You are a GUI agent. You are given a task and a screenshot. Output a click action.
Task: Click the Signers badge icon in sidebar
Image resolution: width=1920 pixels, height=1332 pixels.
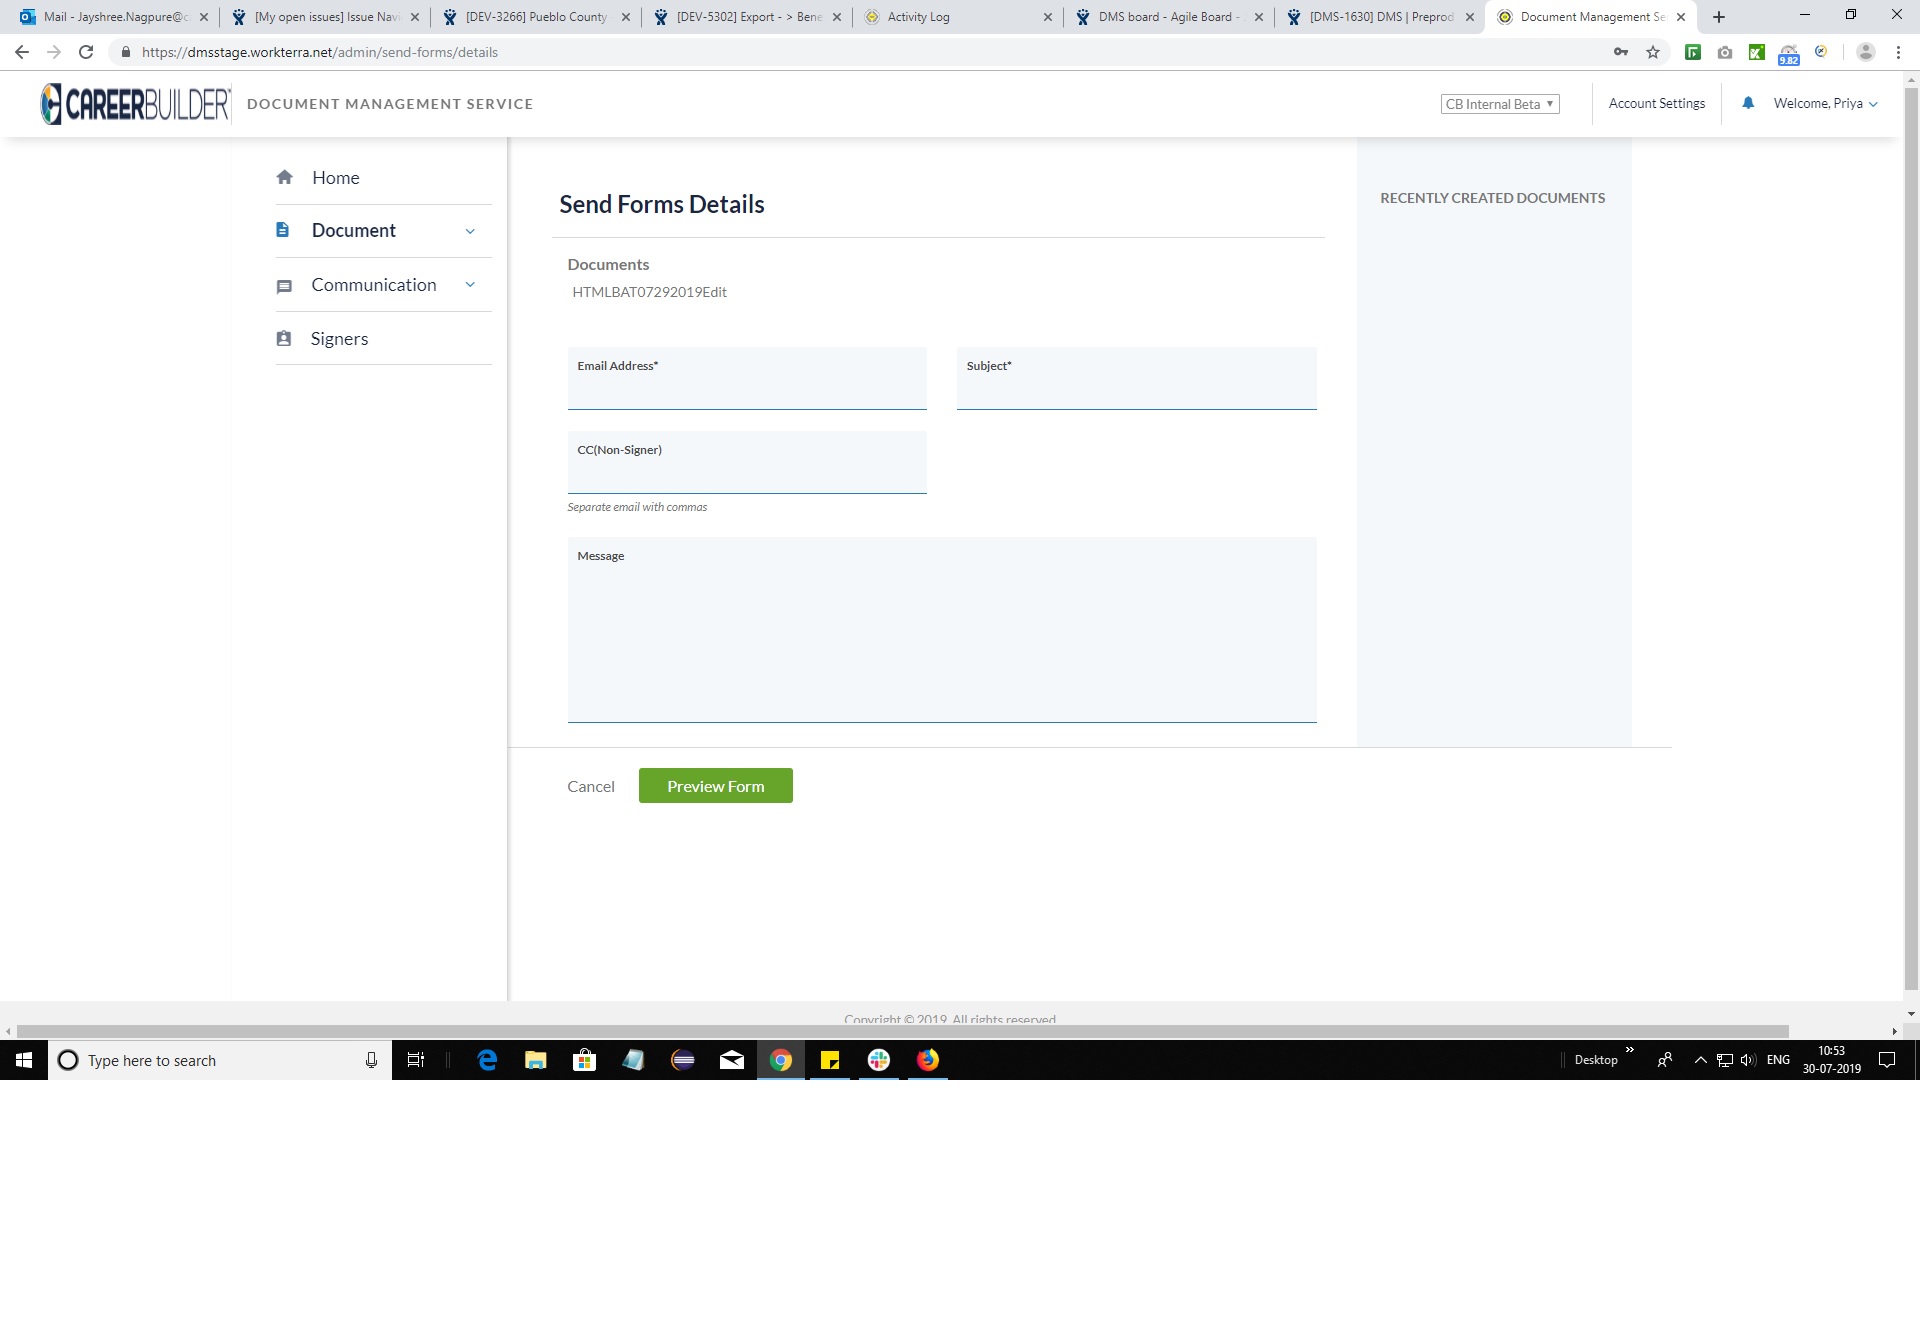(284, 339)
